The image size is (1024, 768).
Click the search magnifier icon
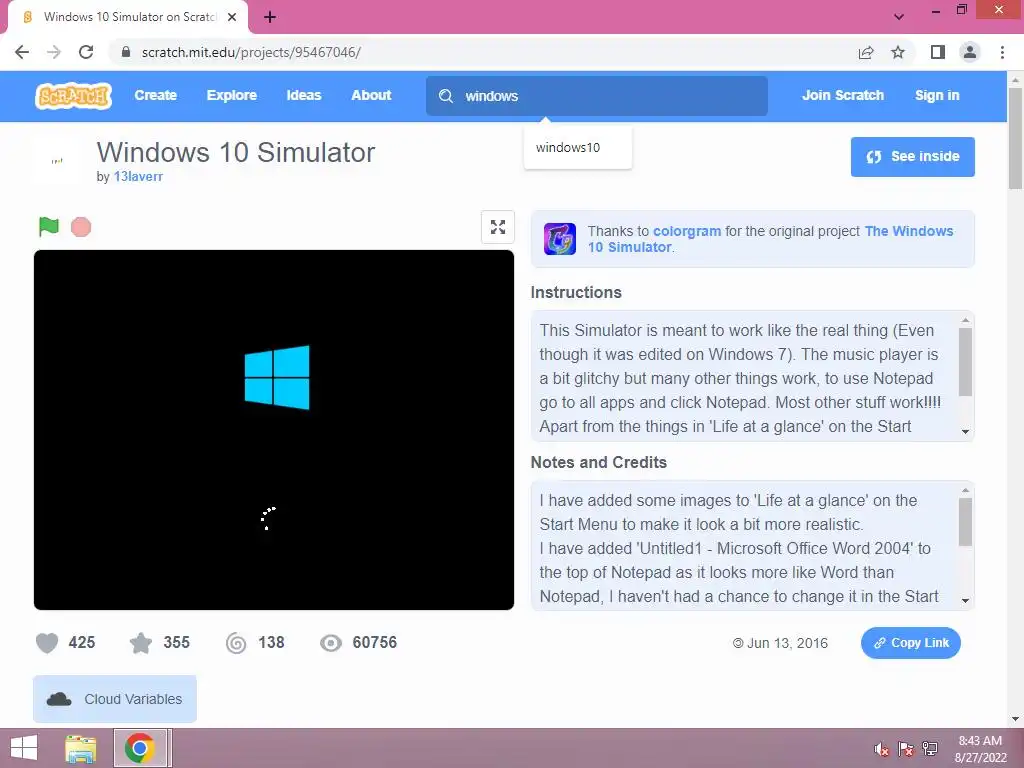(x=446, y=96)
